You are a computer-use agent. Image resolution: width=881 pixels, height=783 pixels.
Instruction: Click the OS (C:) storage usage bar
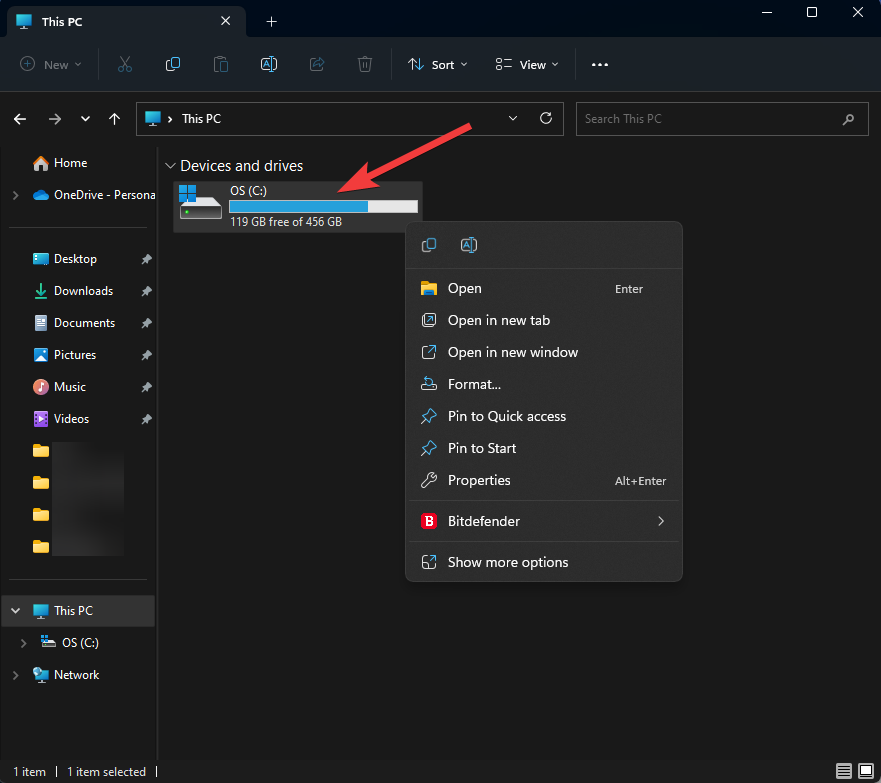tap(323, 206)
